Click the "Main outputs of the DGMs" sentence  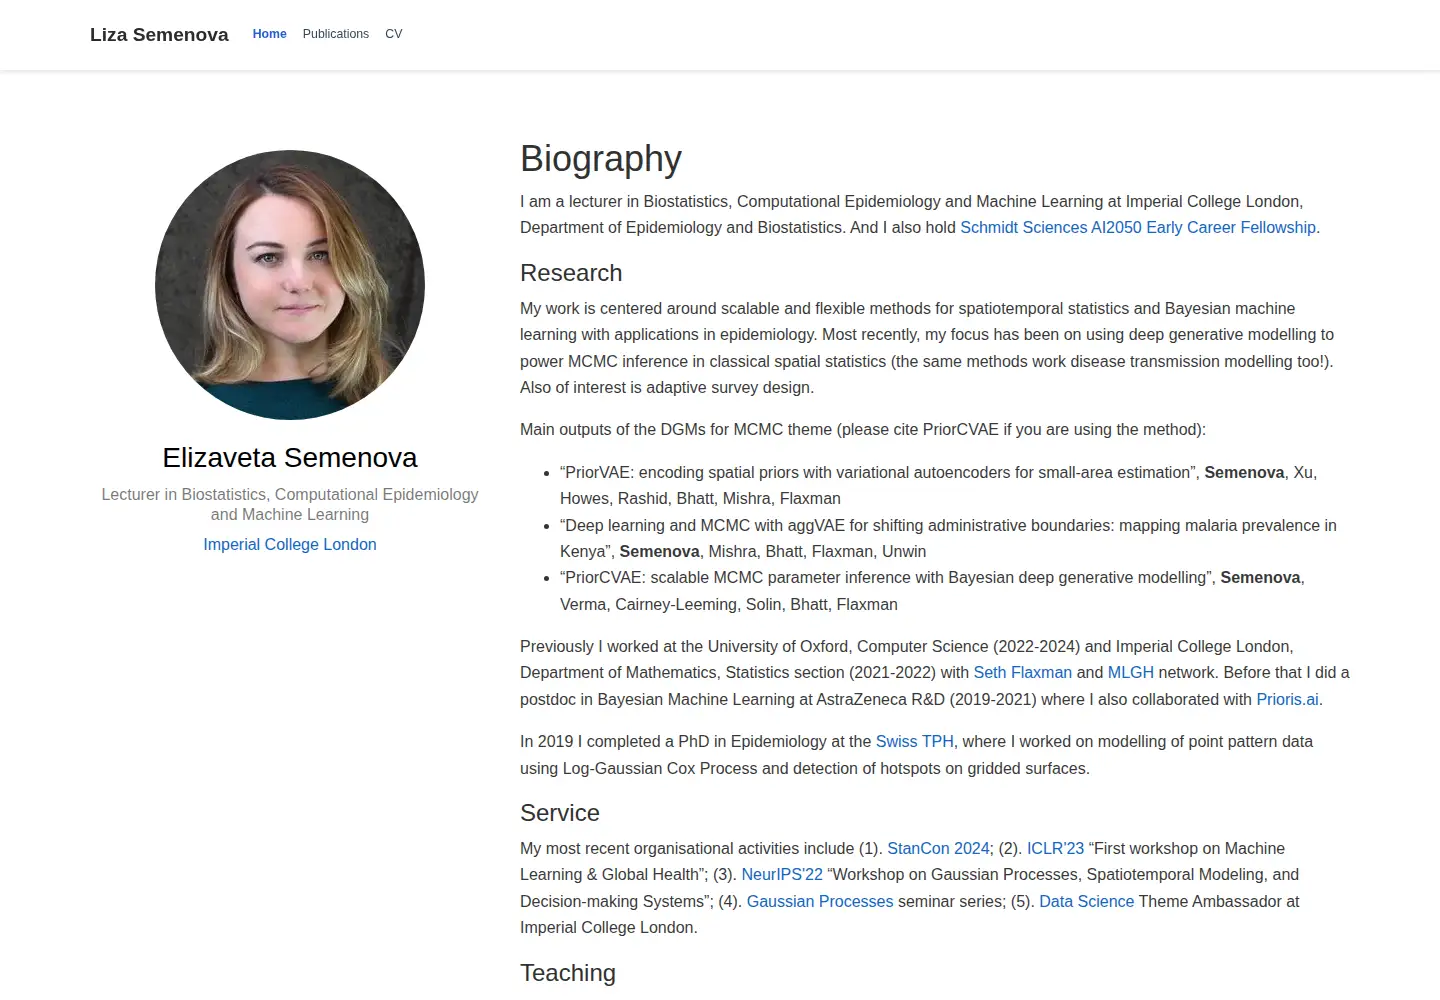(x=863, y=429)
